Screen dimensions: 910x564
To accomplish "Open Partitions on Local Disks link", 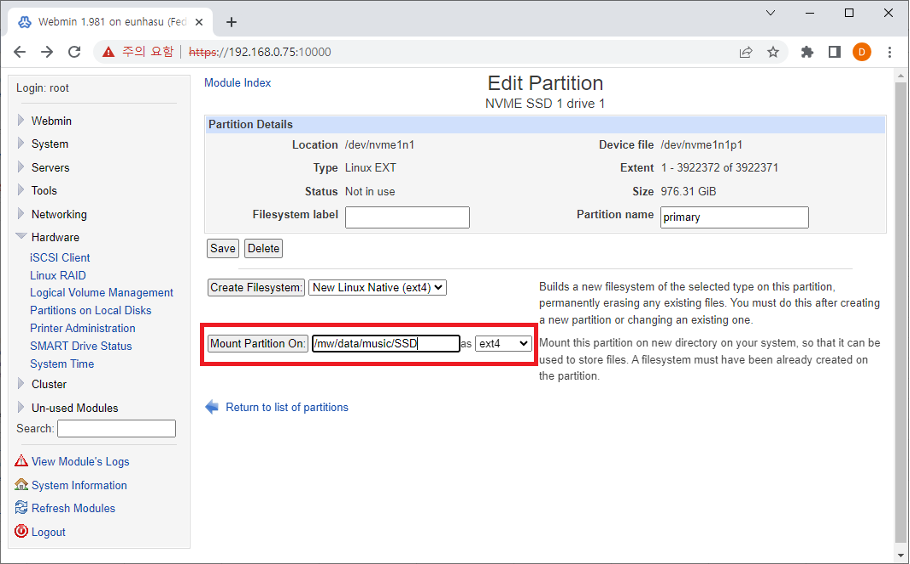I will pos(90,310).
